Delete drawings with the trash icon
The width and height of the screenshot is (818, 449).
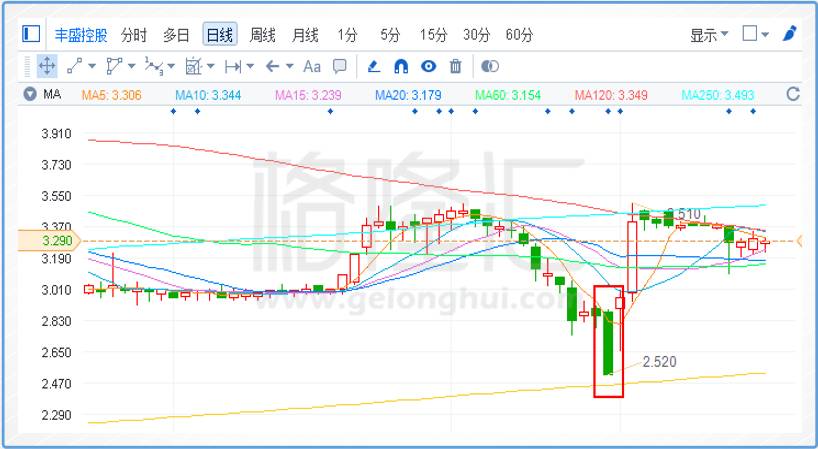(456, 66)
